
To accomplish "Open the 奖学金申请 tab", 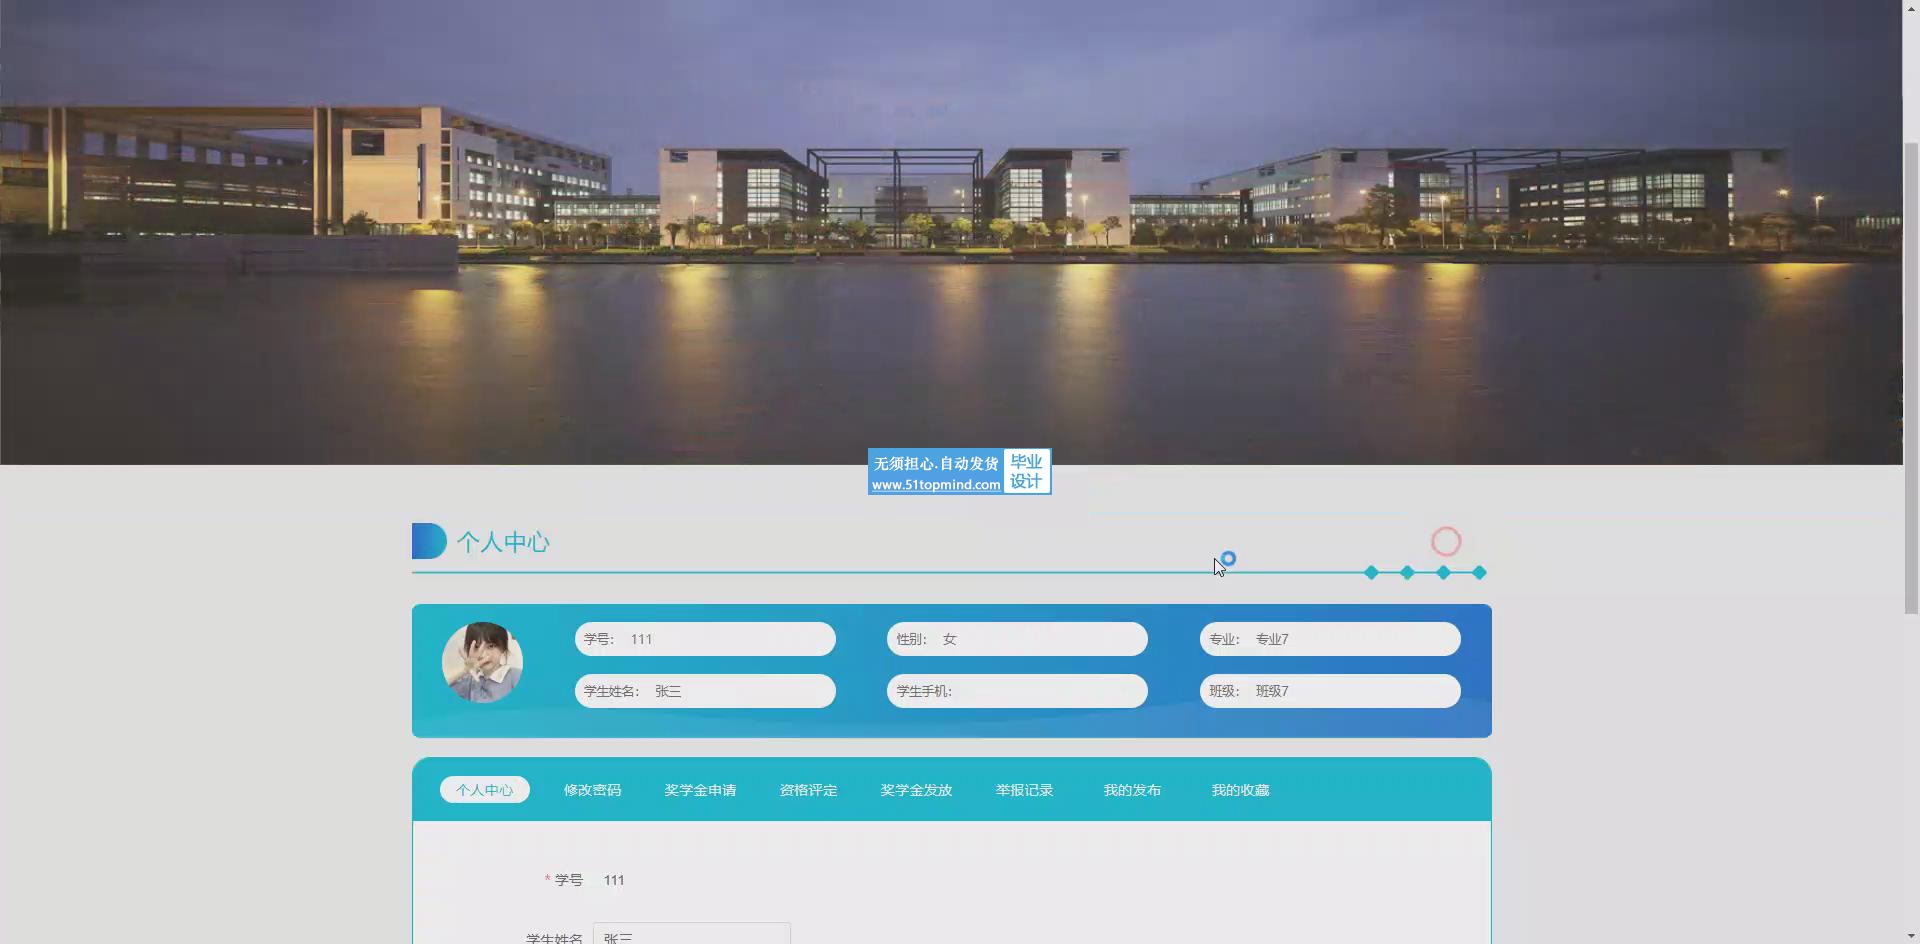I will click(x=700, y=790).
